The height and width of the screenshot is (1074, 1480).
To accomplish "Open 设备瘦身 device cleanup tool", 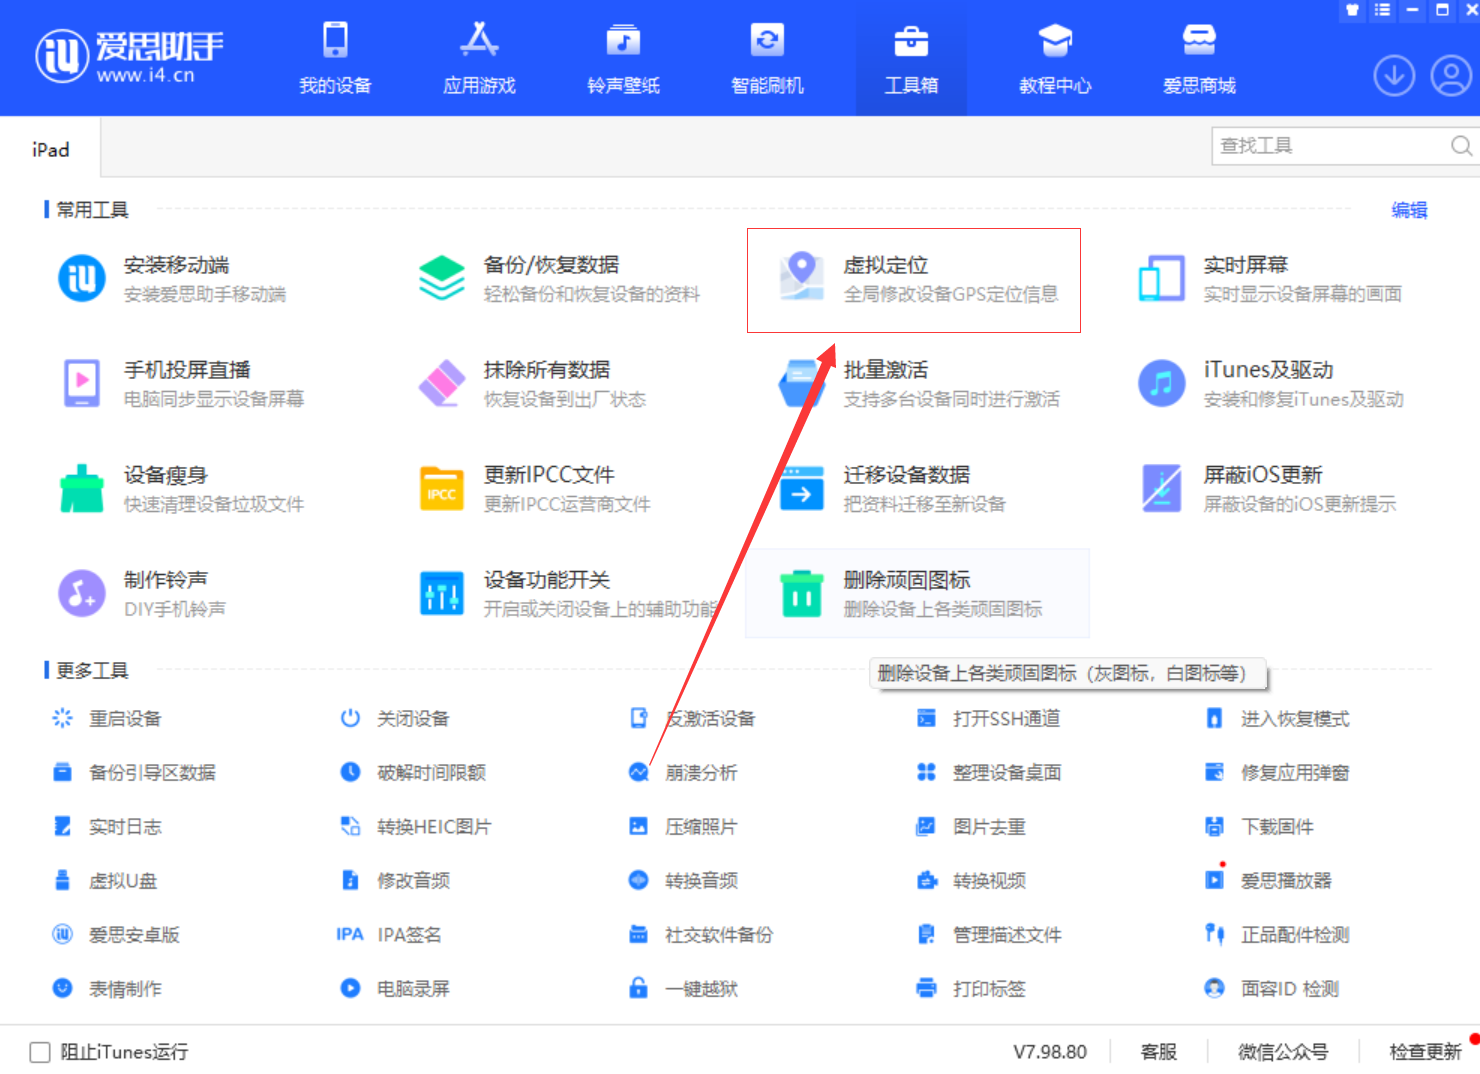I will (82, 488).
